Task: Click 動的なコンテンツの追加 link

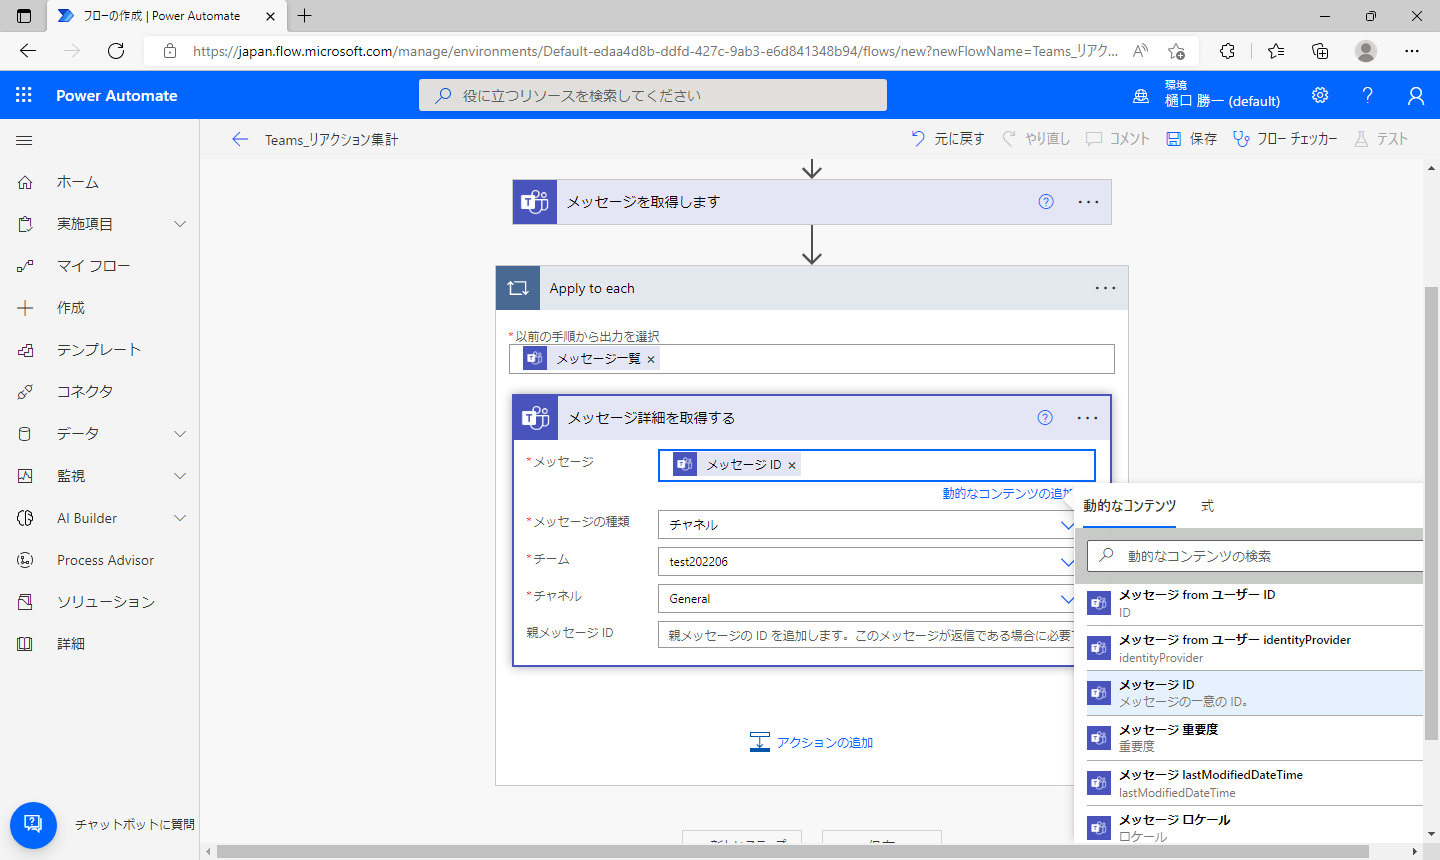Action: (x=1007, y=494)
